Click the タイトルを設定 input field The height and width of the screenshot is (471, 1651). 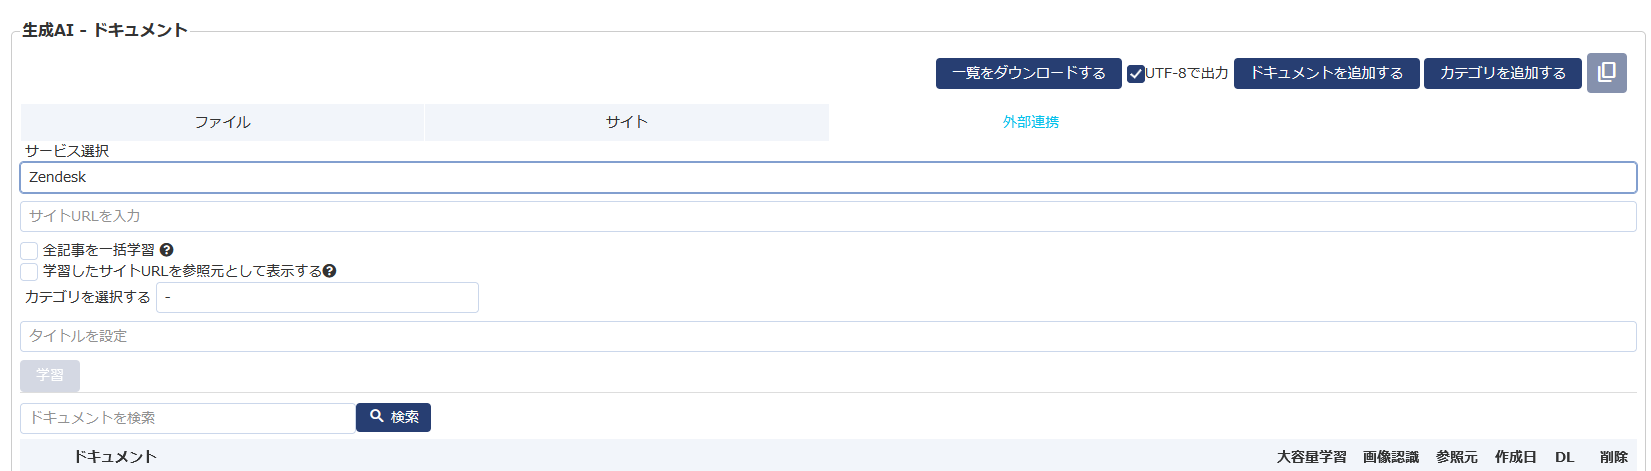(828, 336)
